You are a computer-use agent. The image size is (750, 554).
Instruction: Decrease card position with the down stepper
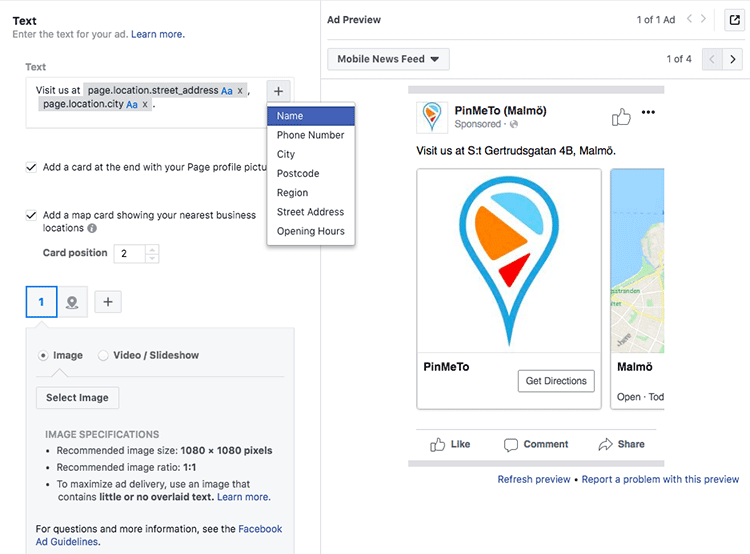coord(152,258)
